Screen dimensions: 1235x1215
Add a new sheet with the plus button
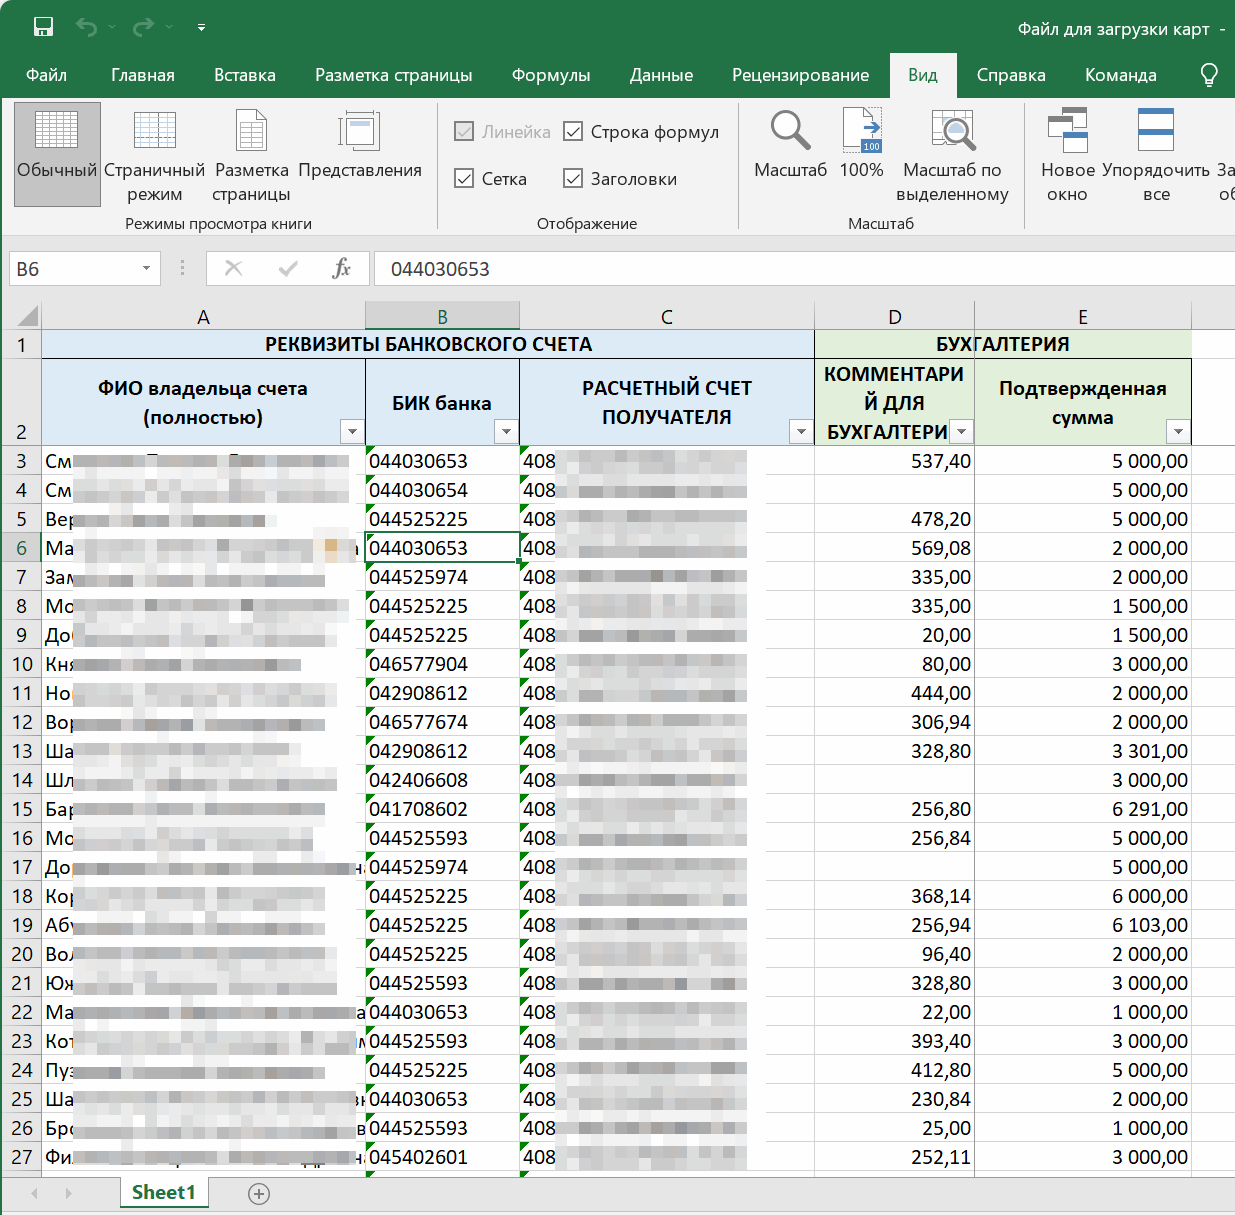pyautogui.click(x=259, y=1193)
